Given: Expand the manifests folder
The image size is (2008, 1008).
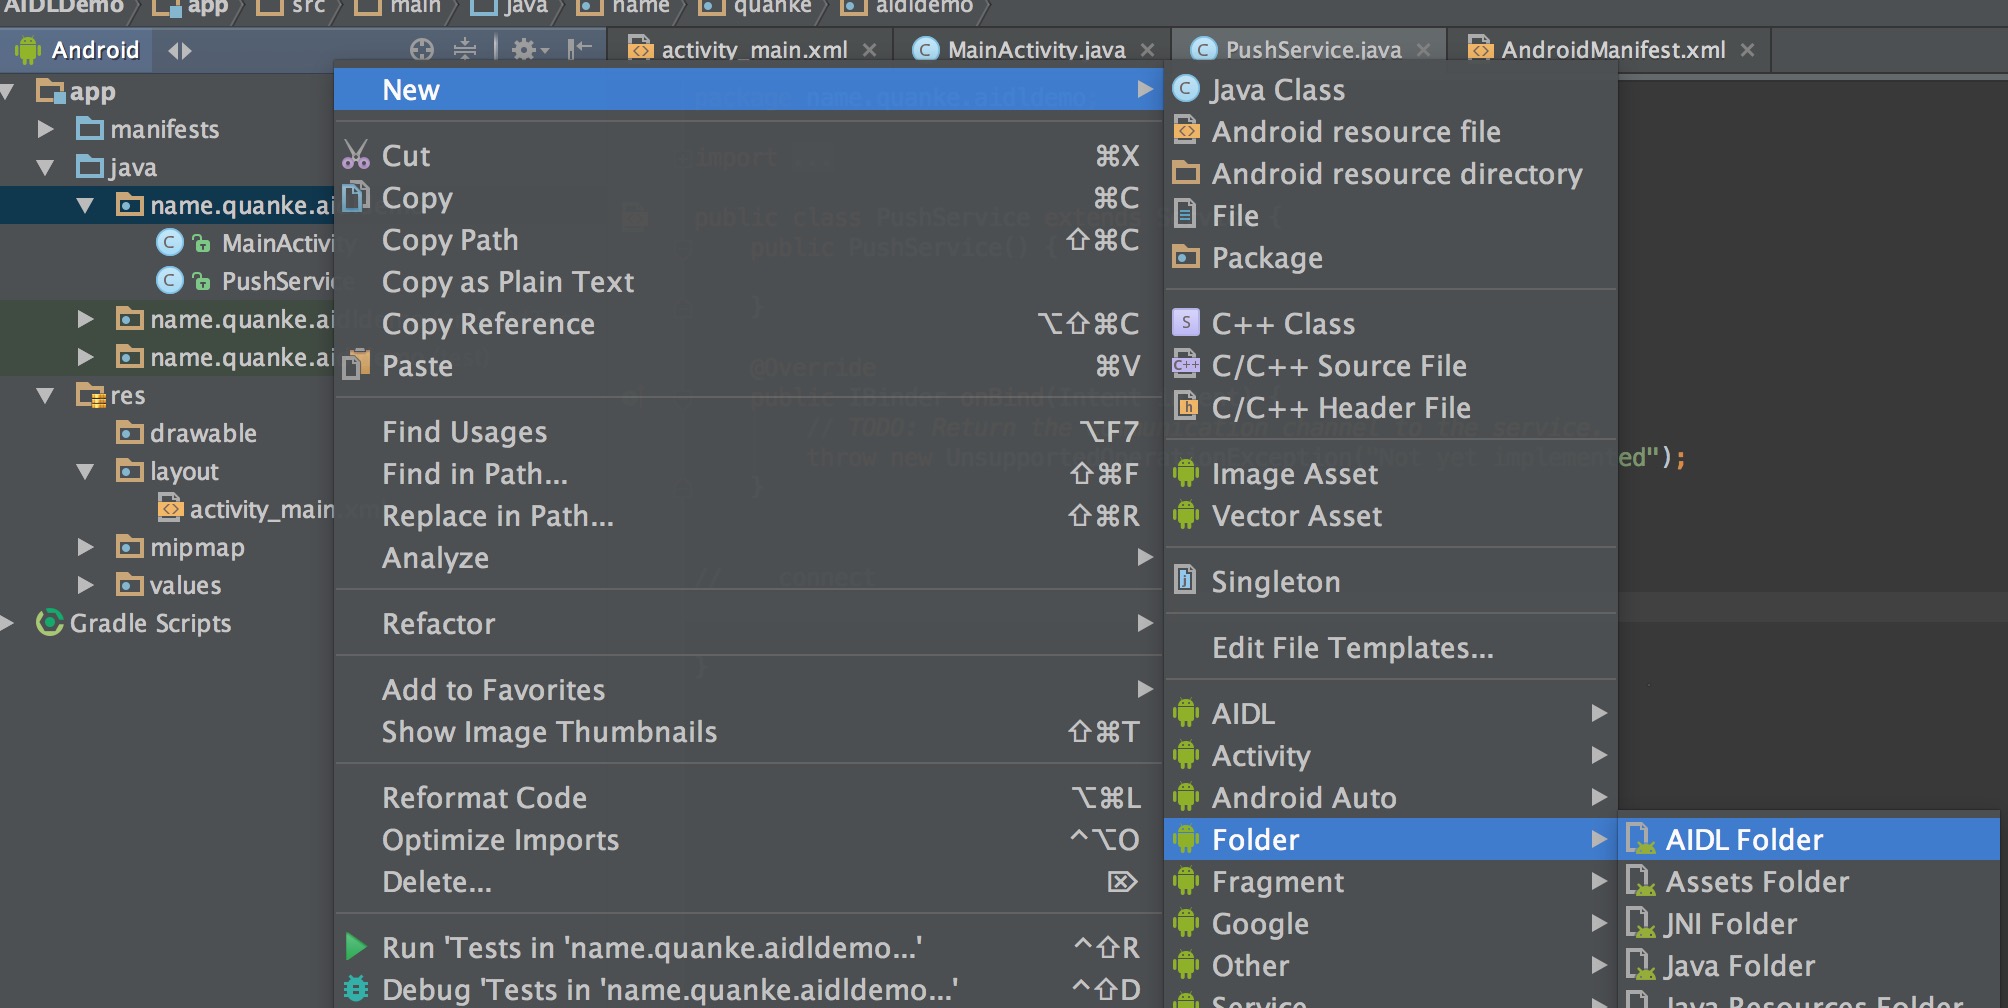Looking at the screenshot, I should [x=45, y=129].
